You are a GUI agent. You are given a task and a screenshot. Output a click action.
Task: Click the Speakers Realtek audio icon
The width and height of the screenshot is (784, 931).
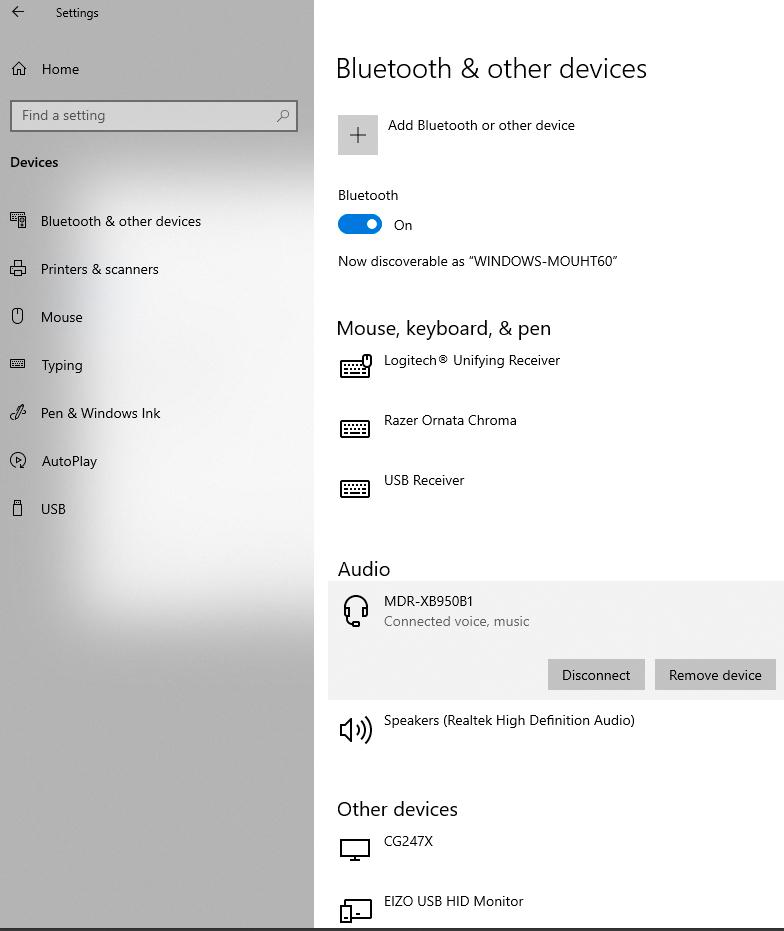355,730
